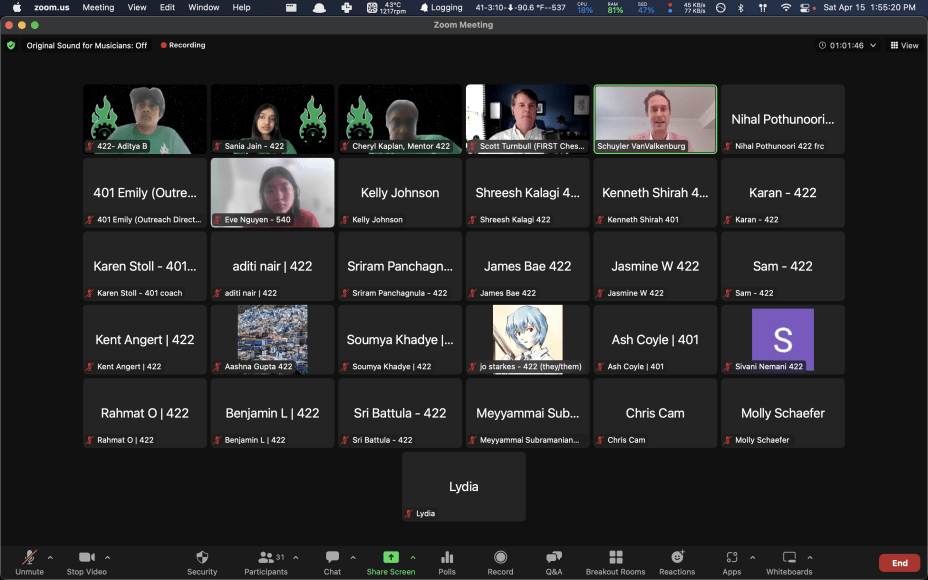The image size is (928, 580).
Task: Open the Participants panel
Action: 265,558
